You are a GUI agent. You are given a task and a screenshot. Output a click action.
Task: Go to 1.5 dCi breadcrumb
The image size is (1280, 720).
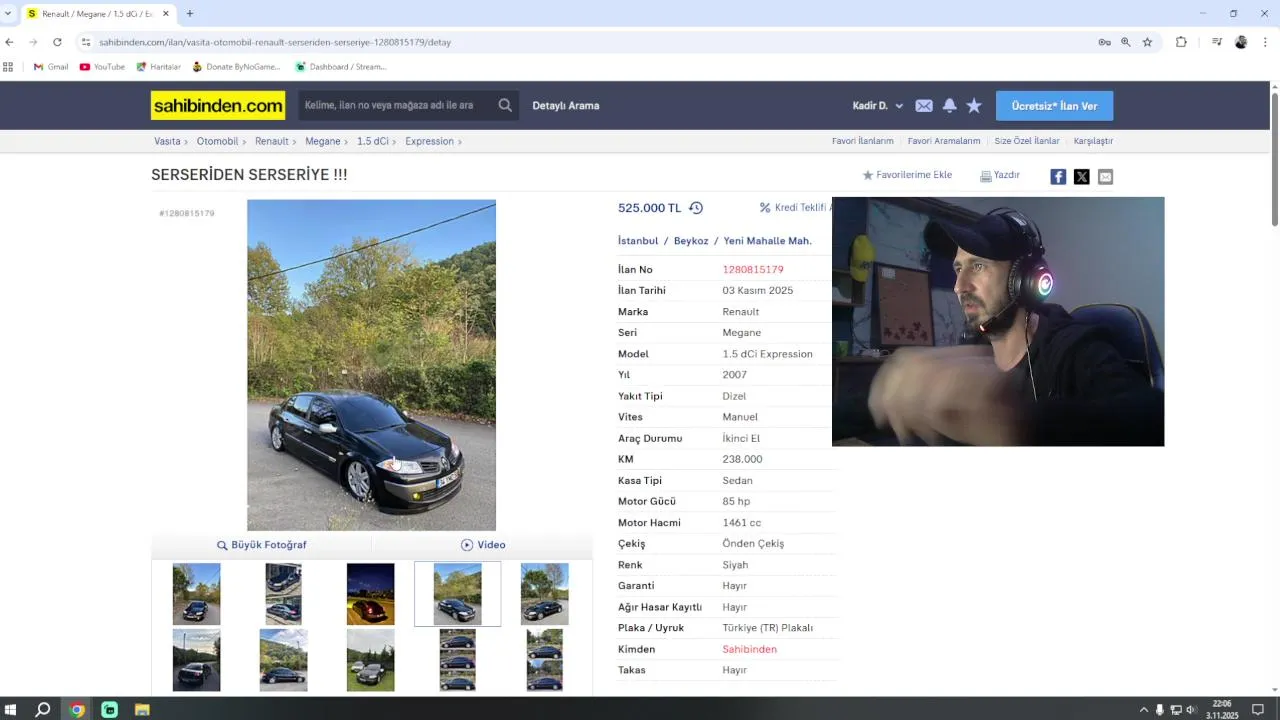[x=372, y=141]
